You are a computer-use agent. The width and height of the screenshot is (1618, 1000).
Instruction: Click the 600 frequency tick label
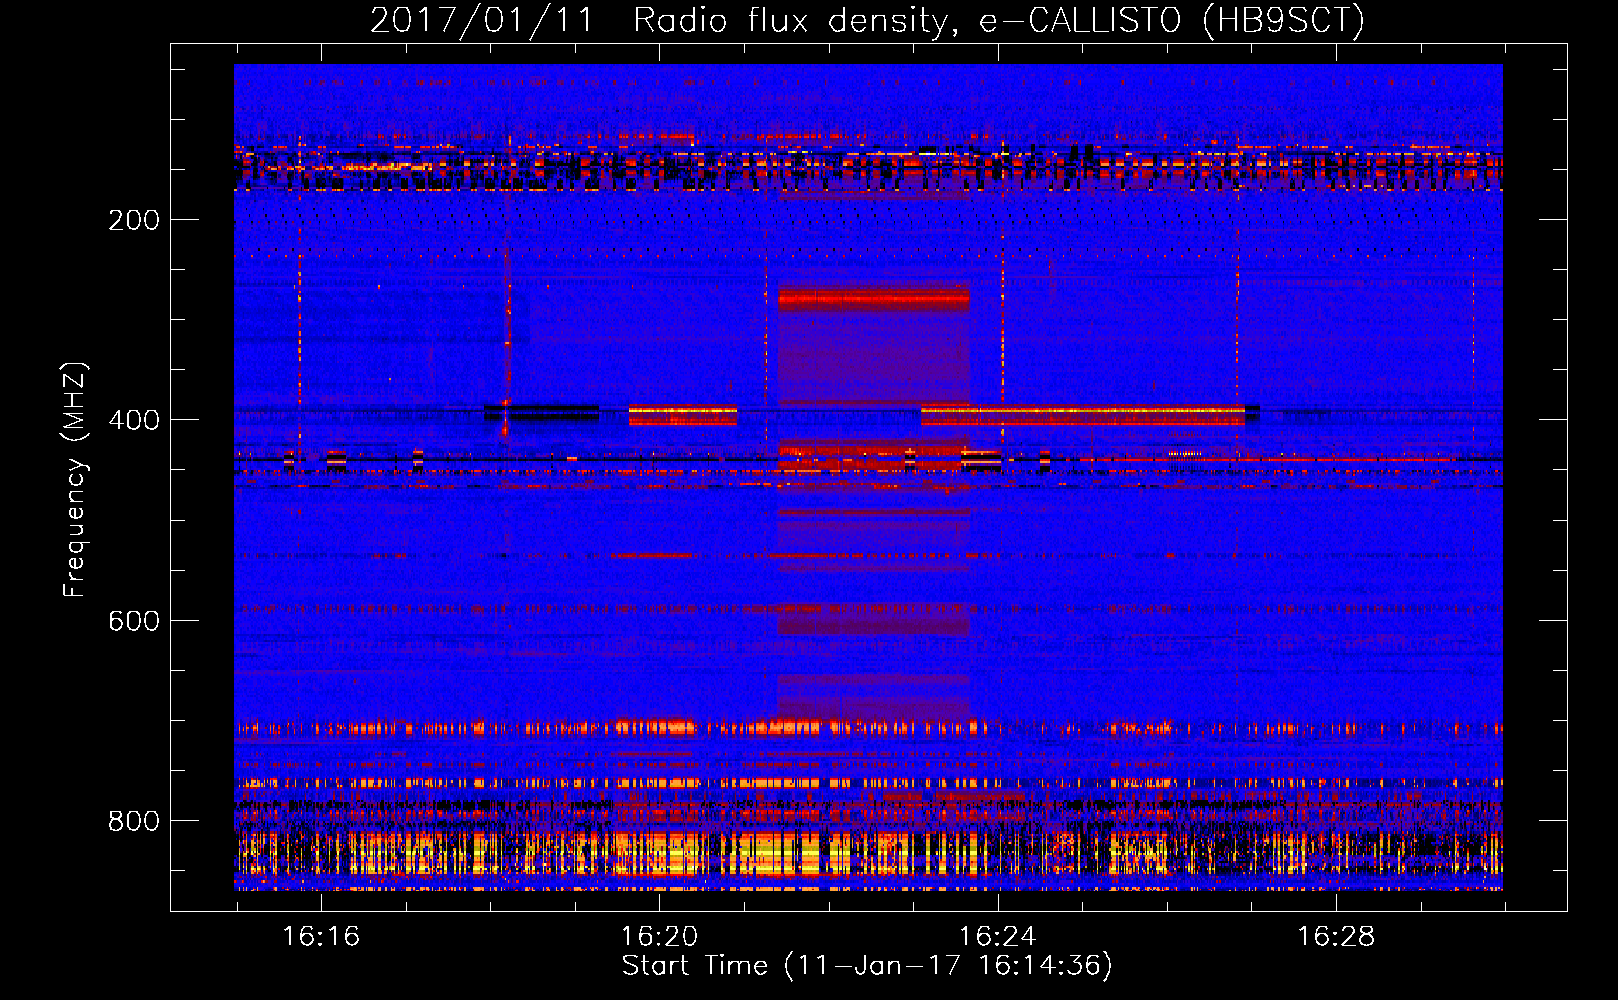(134, 621)
